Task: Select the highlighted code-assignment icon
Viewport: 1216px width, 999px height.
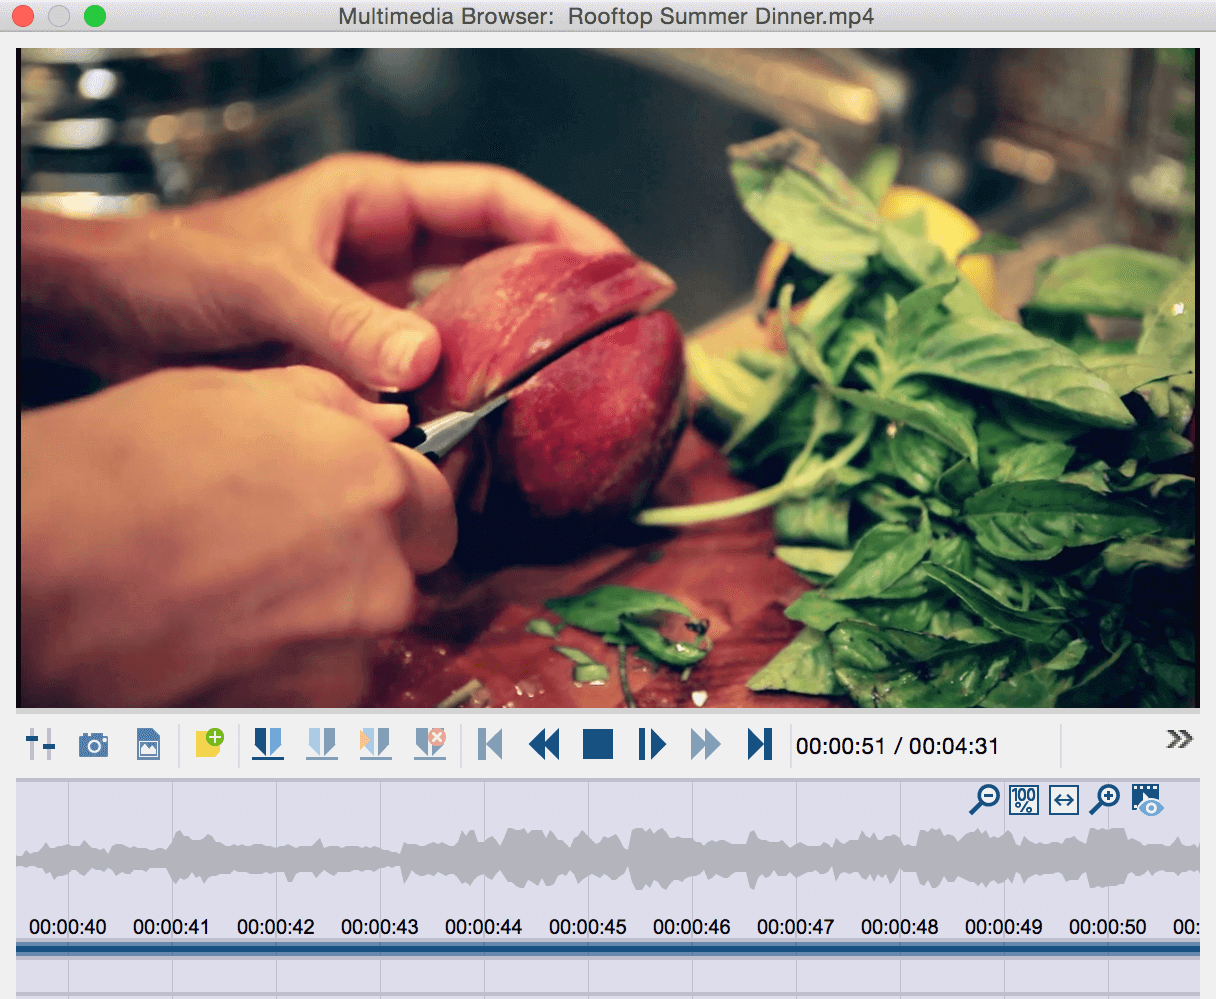Action: pos(376,744)
